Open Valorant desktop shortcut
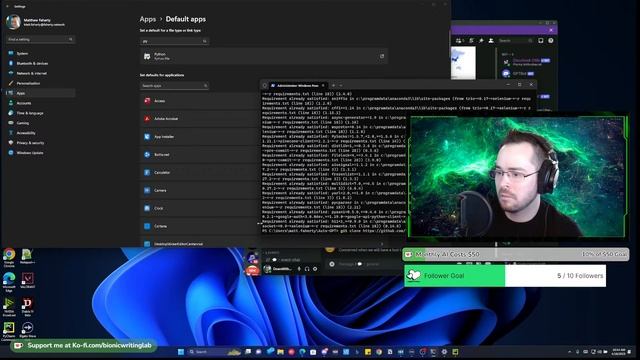The image size is (640, 360). [27, 281]
